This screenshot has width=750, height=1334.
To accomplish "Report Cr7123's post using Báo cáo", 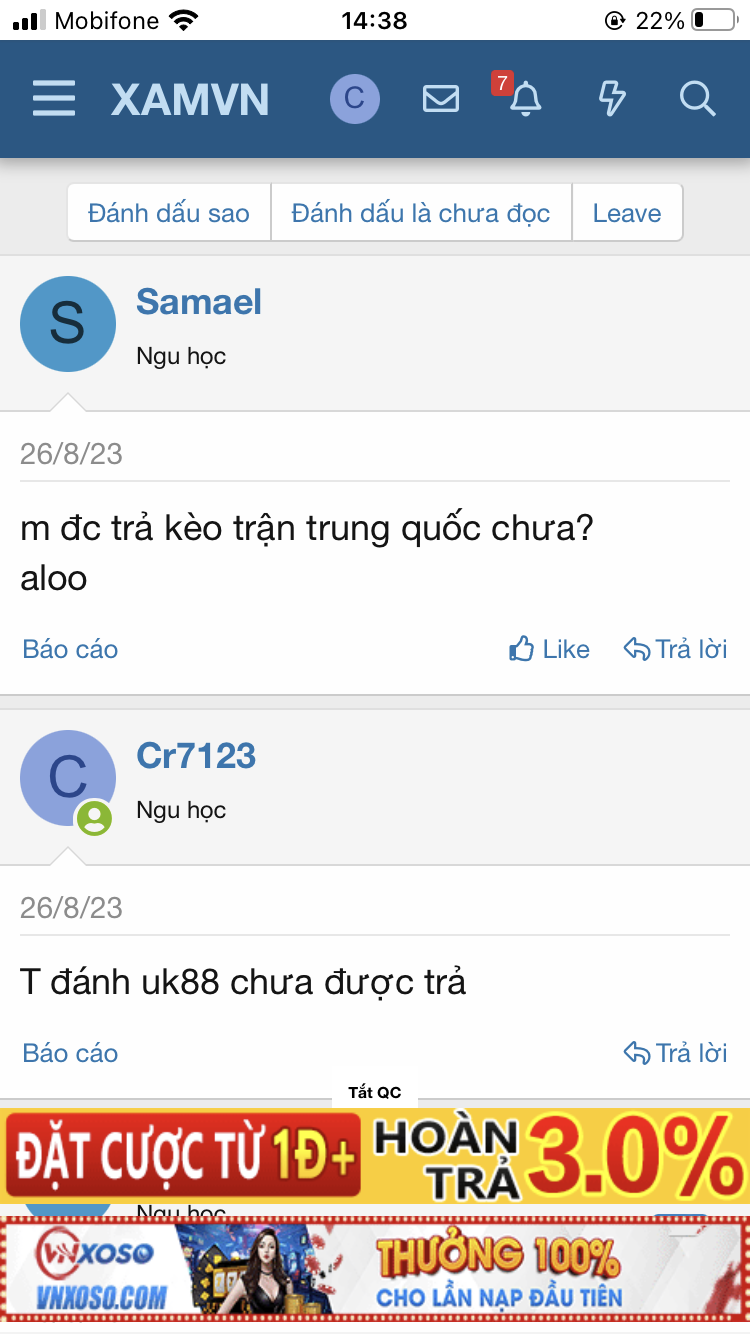I will pos(69,1052).
